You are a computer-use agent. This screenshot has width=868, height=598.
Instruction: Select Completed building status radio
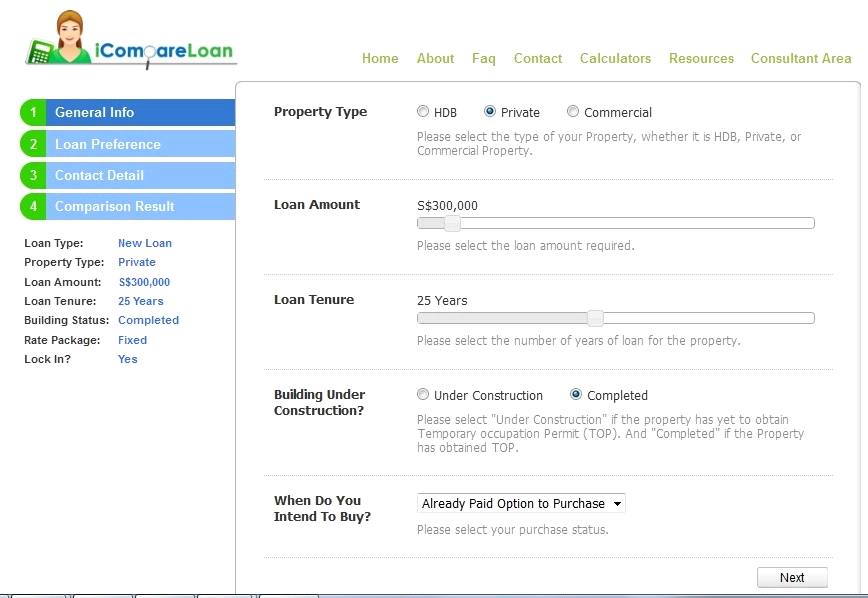tap(576, 394)
